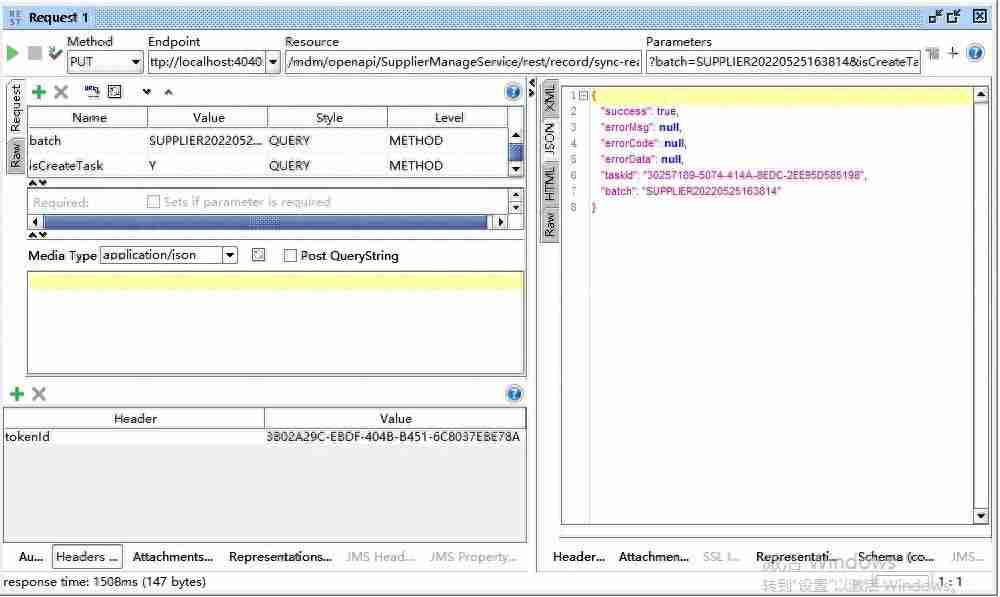Open help for the parameters table
Image resolution: width=1000 pixels, height=597 pixels.
[x=513, y=92]
